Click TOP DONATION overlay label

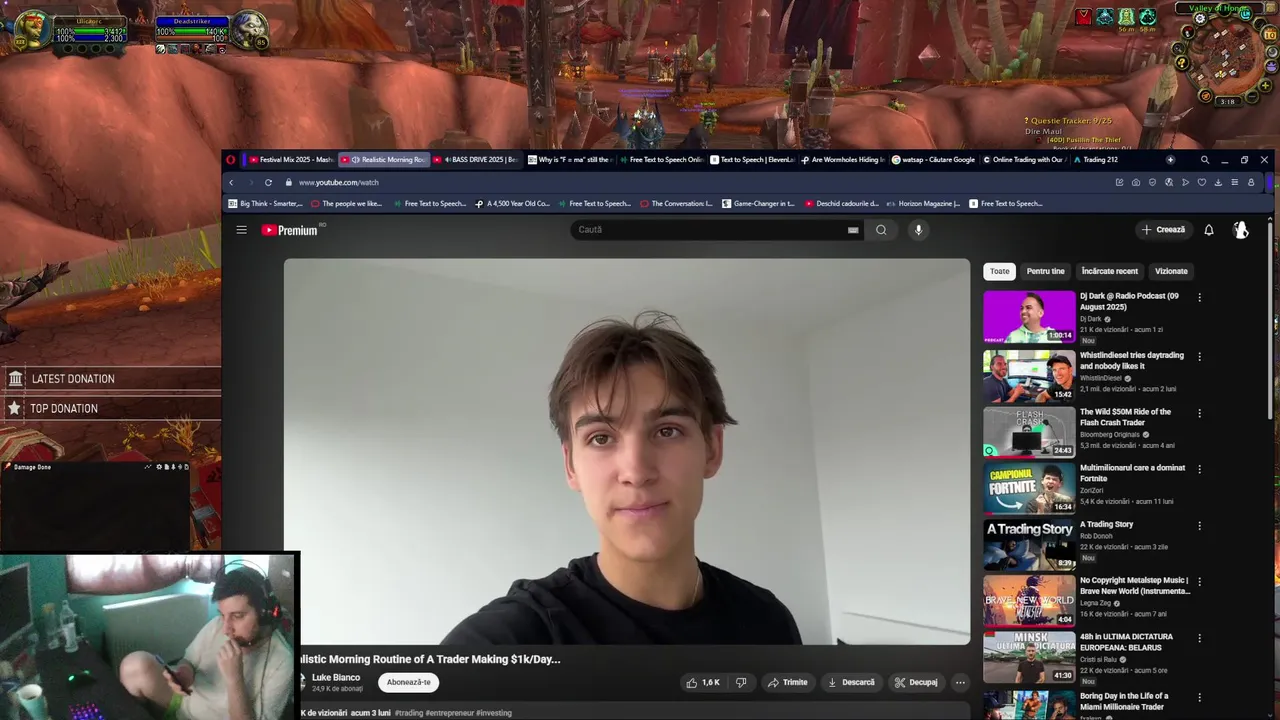tap(64, 409)
